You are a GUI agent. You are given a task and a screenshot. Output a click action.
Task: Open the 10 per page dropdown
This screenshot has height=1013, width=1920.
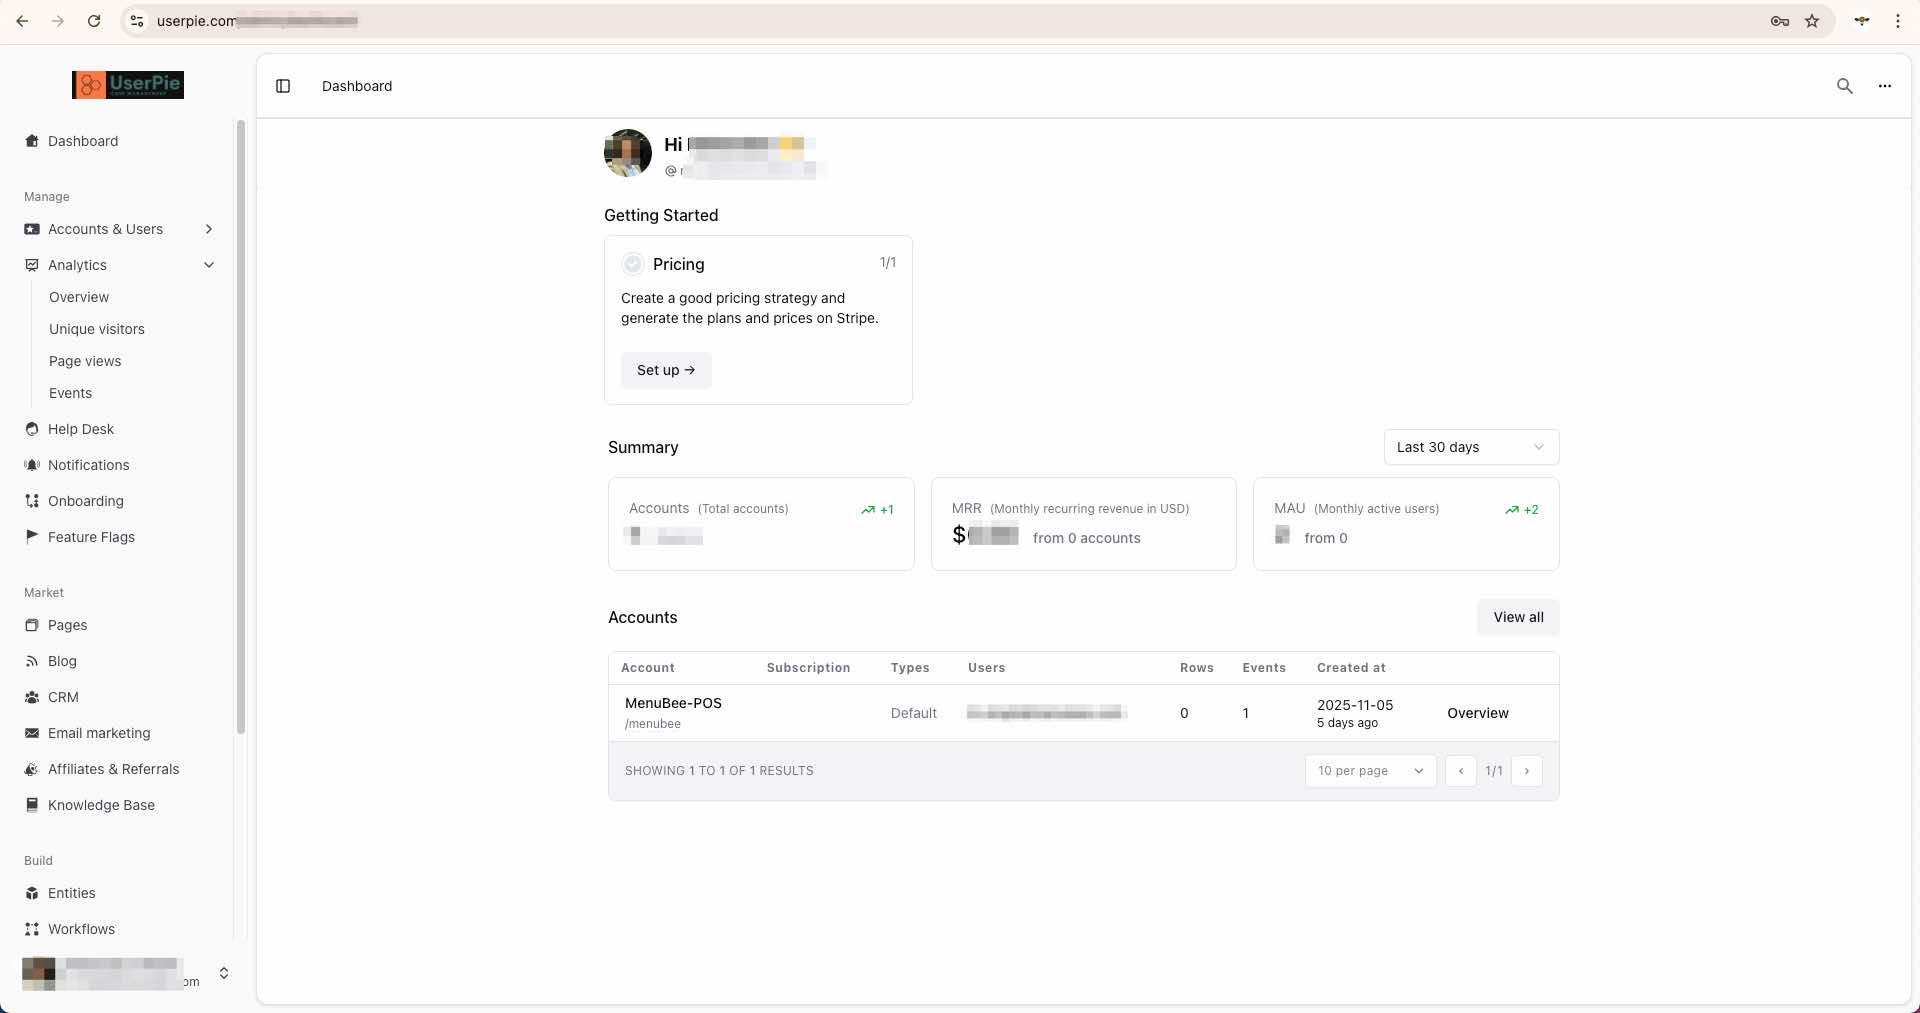coord(1370,770)
